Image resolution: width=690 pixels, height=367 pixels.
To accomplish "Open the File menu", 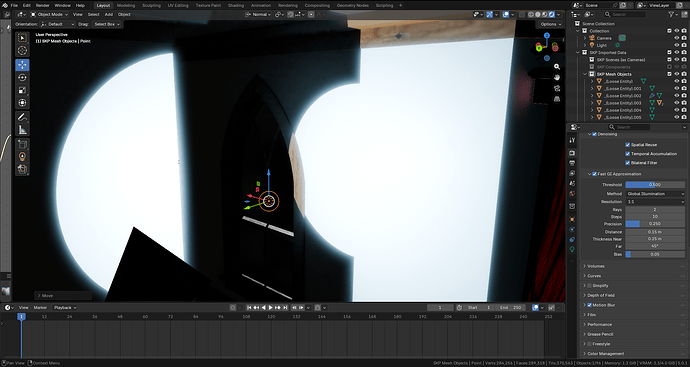I will [x=14, y=5].
